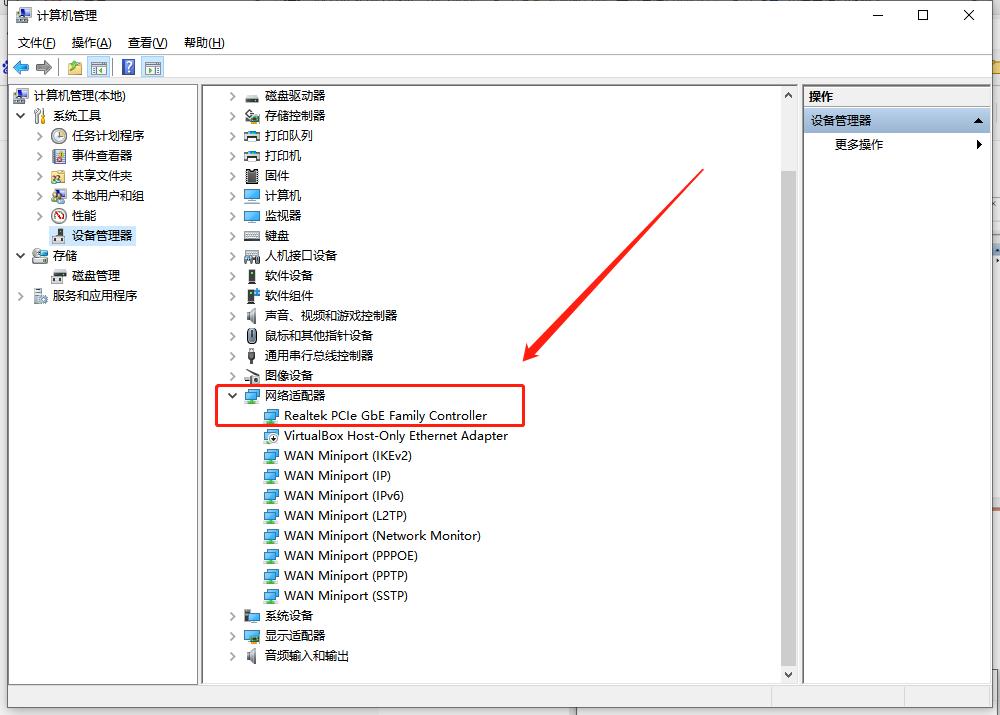
Task: Select 性能 in the left tree
Action: [84, 216]
